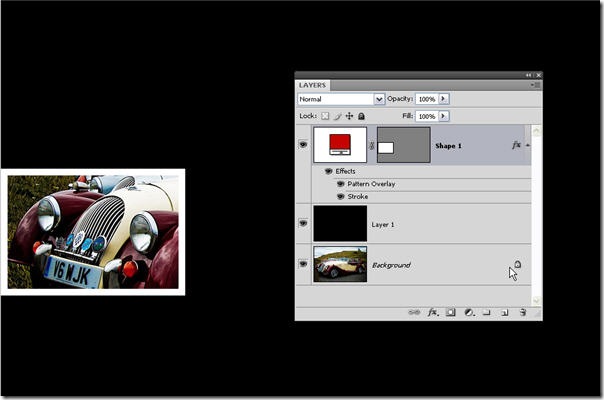Toggle visibility of Layer 1
This screenshot has width=604, height=400.
coord(303,225)
